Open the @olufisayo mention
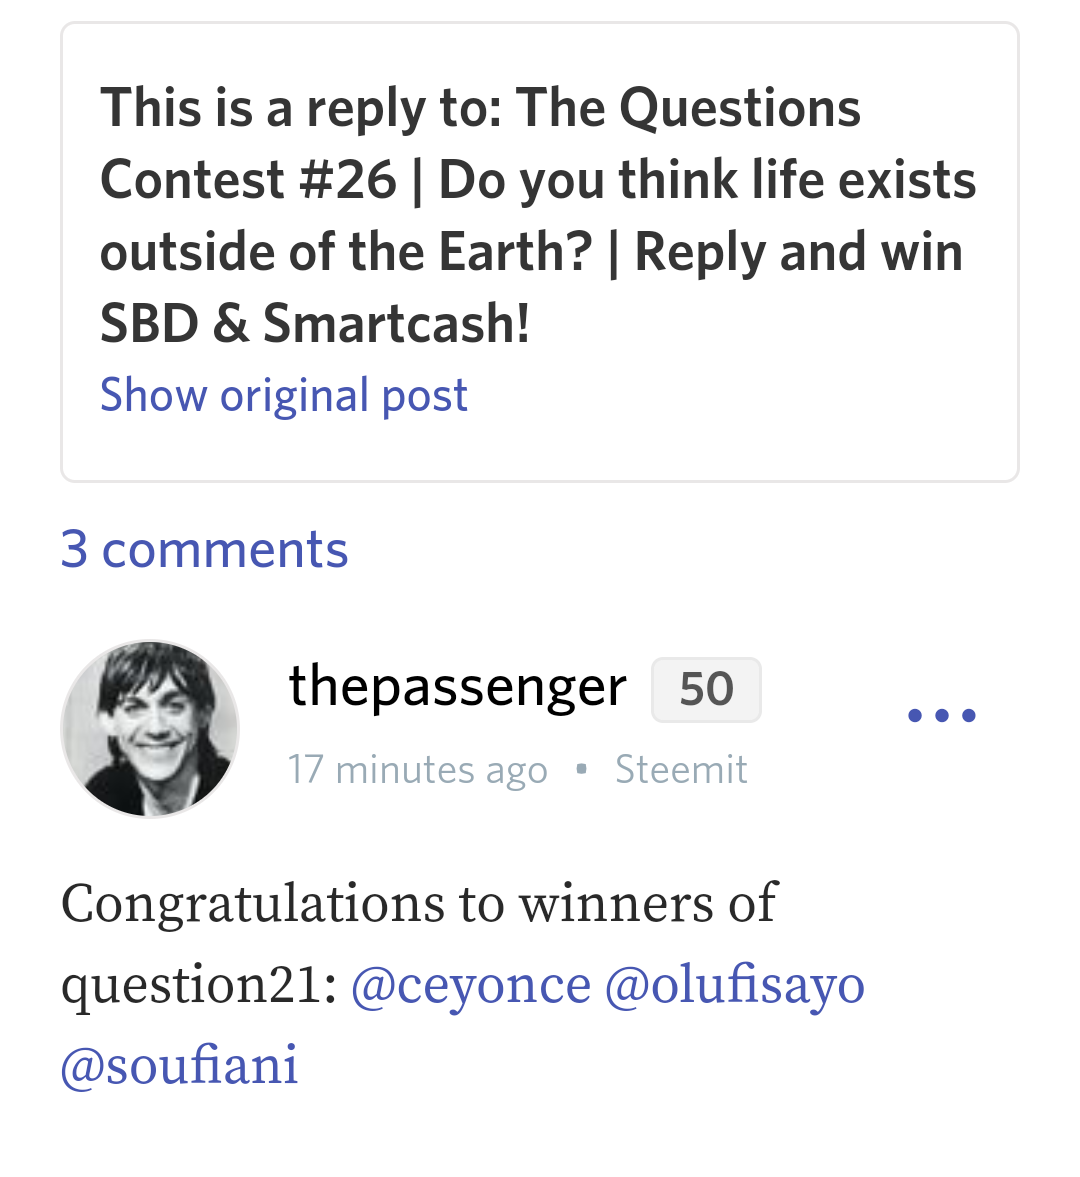Screen dimensions: 1080x1177 pos(735,984)
